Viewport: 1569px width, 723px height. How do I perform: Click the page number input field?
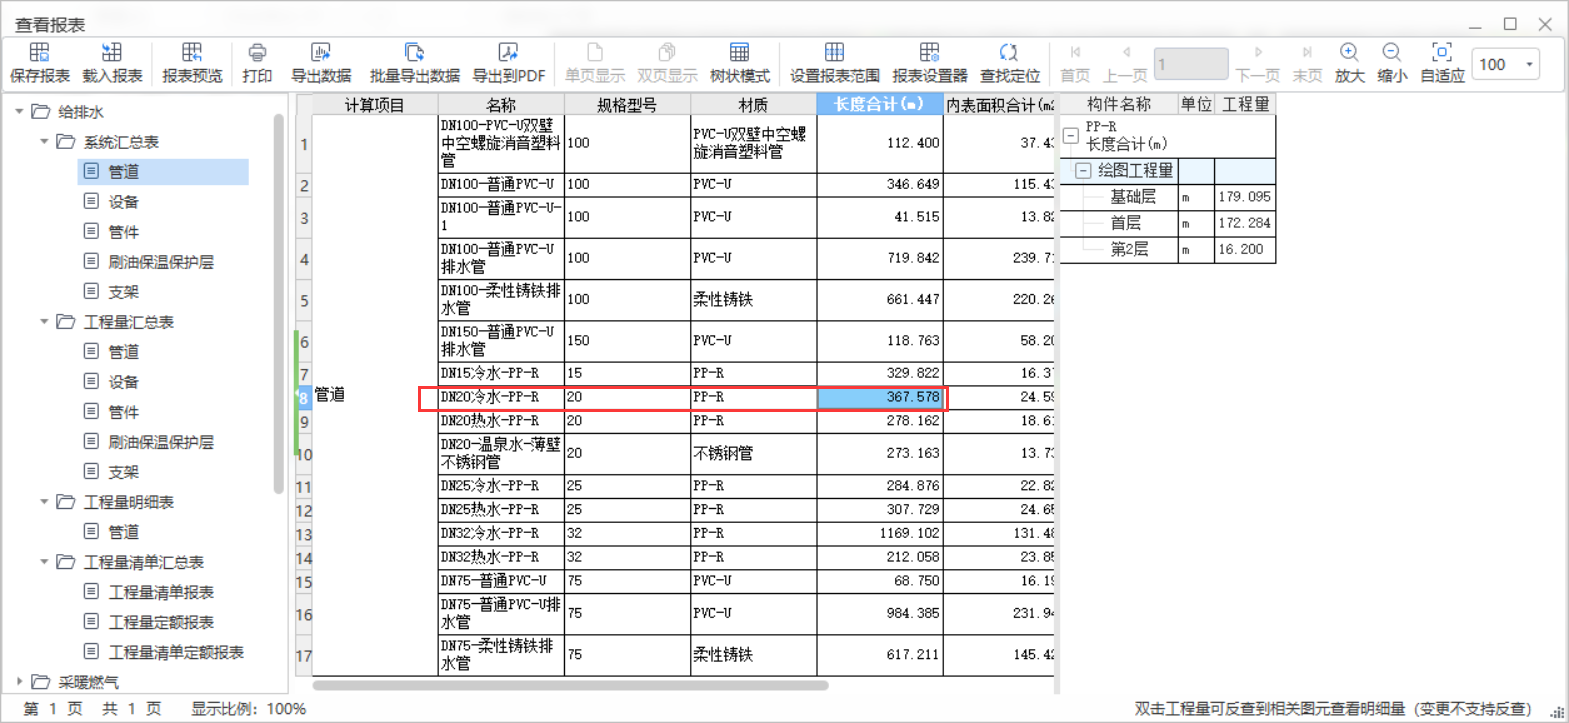pos(1190,64)
